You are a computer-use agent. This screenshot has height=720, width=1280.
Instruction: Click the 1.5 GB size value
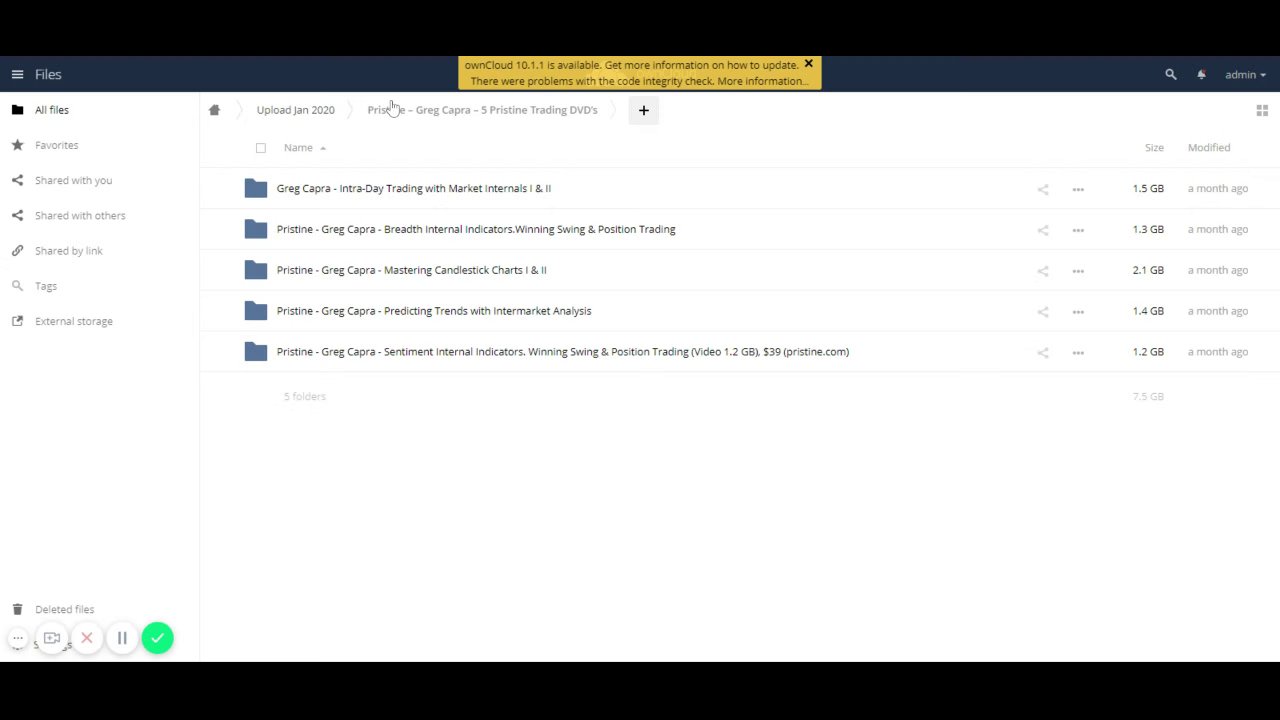click(1148, 188)
